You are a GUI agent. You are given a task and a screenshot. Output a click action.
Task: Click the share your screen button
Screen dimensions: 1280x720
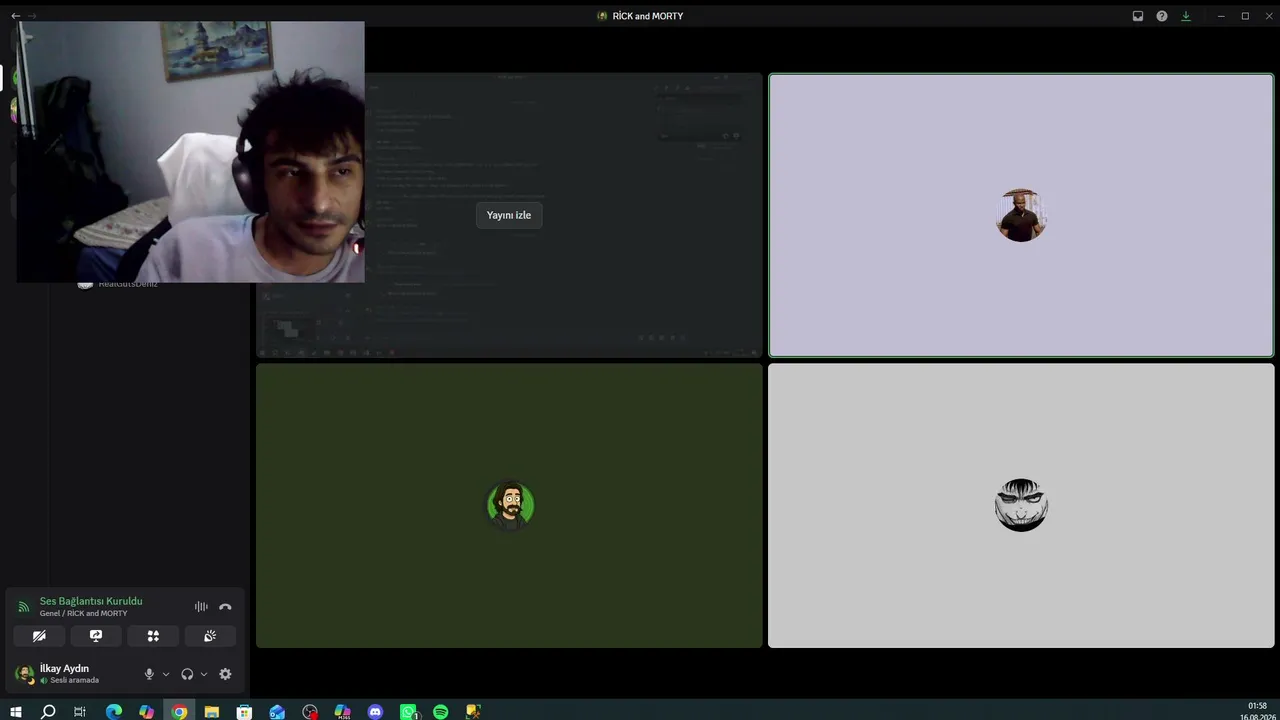(96, 636)
